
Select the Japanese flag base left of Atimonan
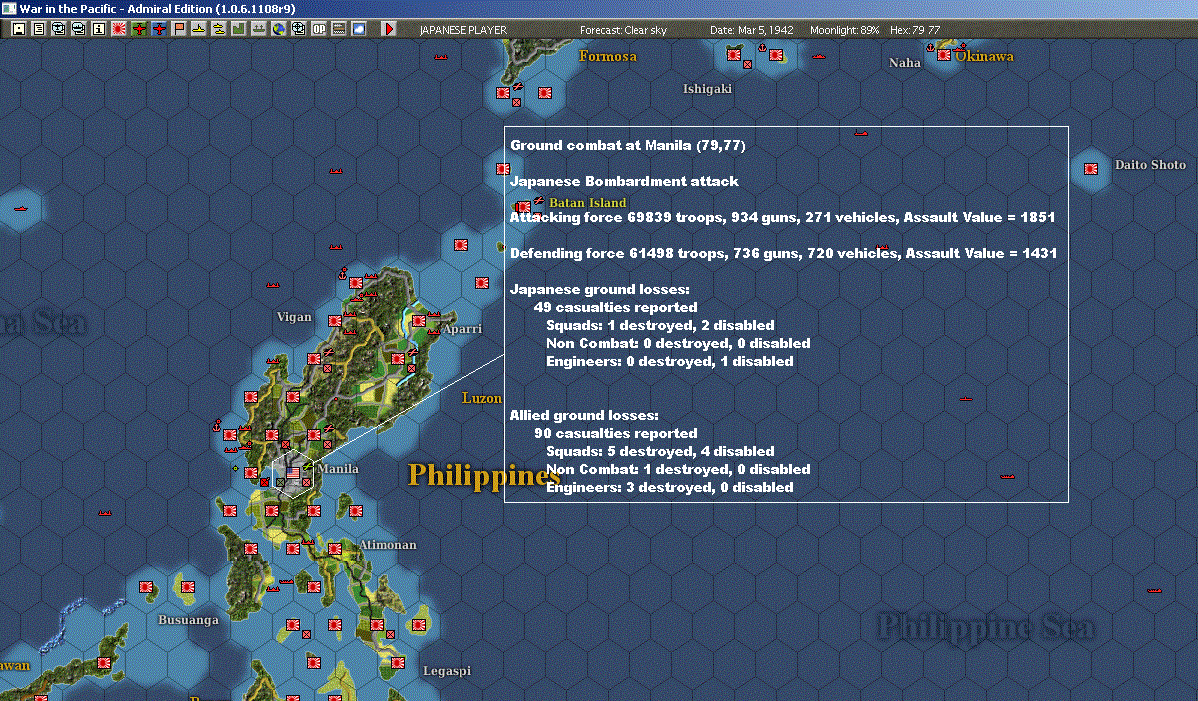[335, 548]
